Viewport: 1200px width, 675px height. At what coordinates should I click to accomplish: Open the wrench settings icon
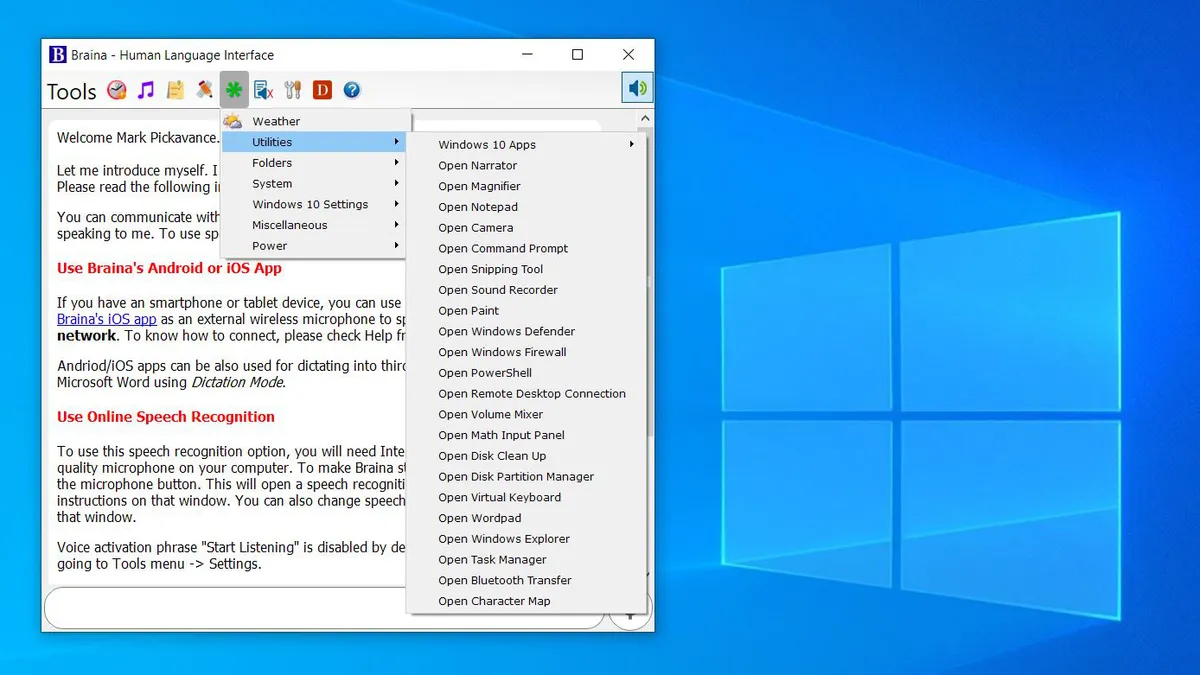tap(292, 90)
